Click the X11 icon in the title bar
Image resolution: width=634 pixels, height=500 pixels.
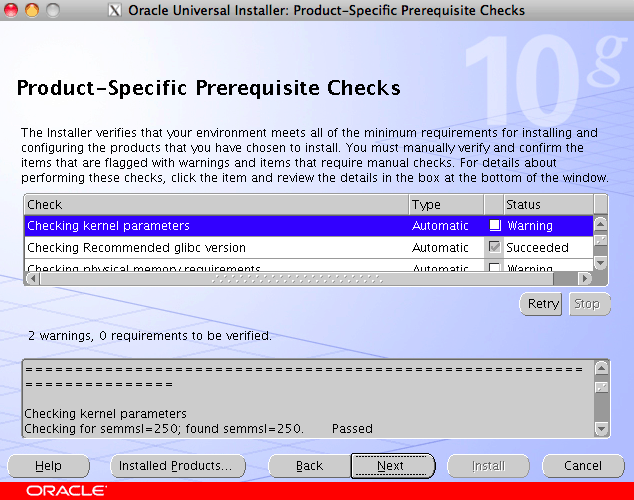115,10
